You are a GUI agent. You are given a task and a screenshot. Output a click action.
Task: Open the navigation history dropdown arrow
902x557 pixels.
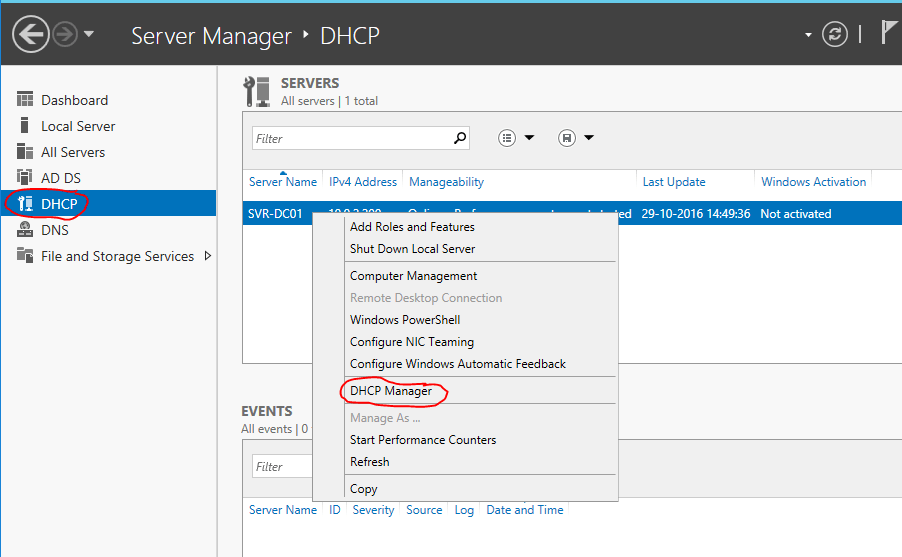[89, 35]
